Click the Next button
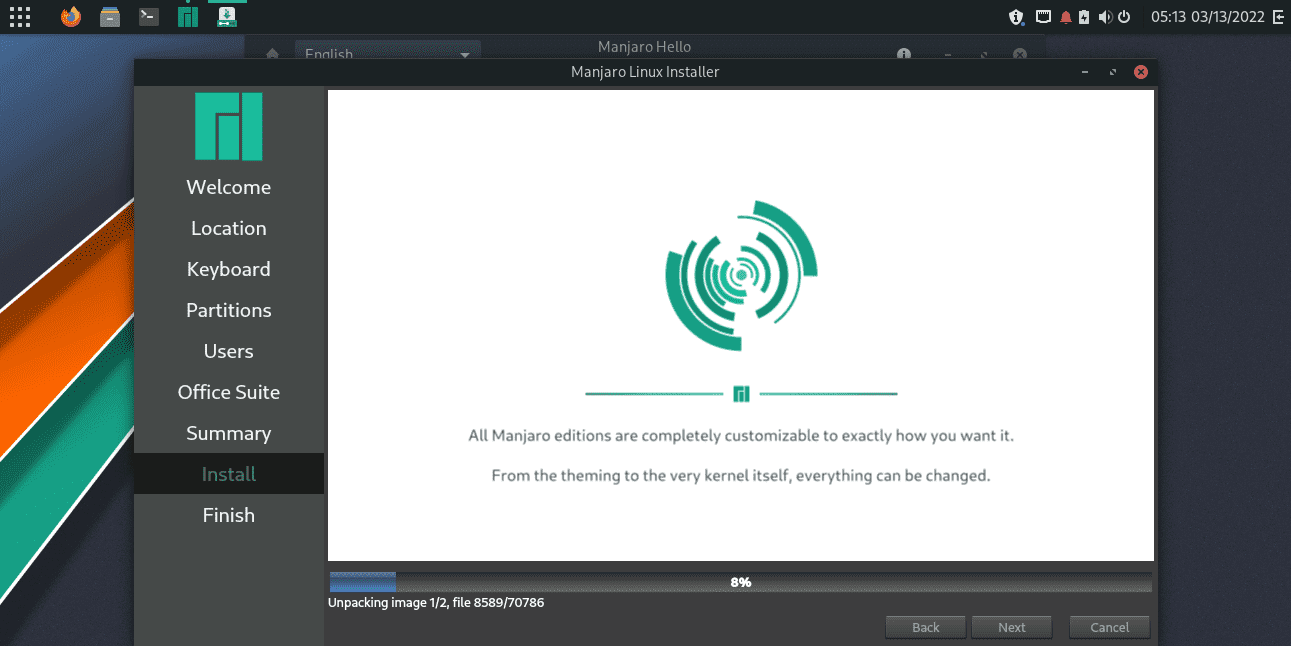Screen dimensions: 1291x646 pos(1012,627)
